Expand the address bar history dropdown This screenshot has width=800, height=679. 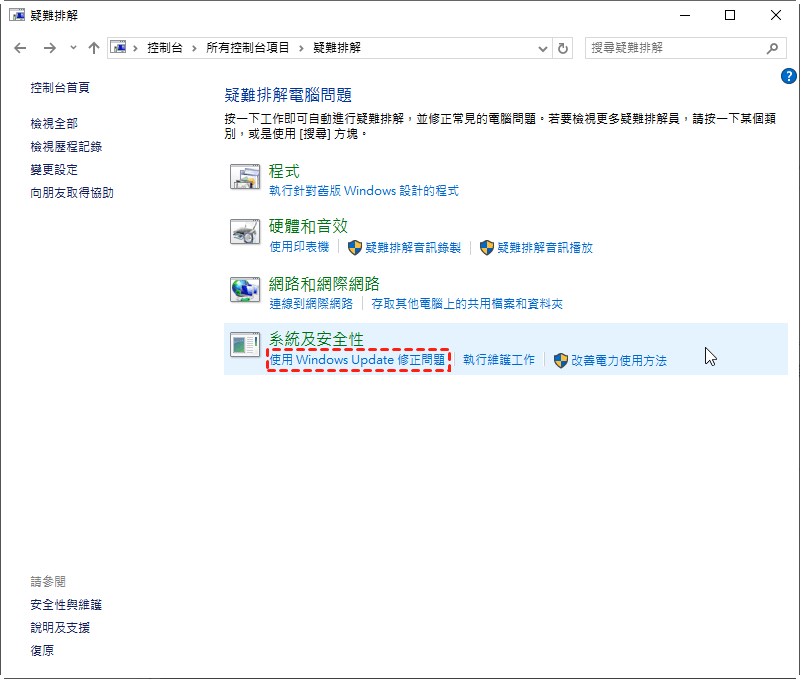click(x=543, y=48)
